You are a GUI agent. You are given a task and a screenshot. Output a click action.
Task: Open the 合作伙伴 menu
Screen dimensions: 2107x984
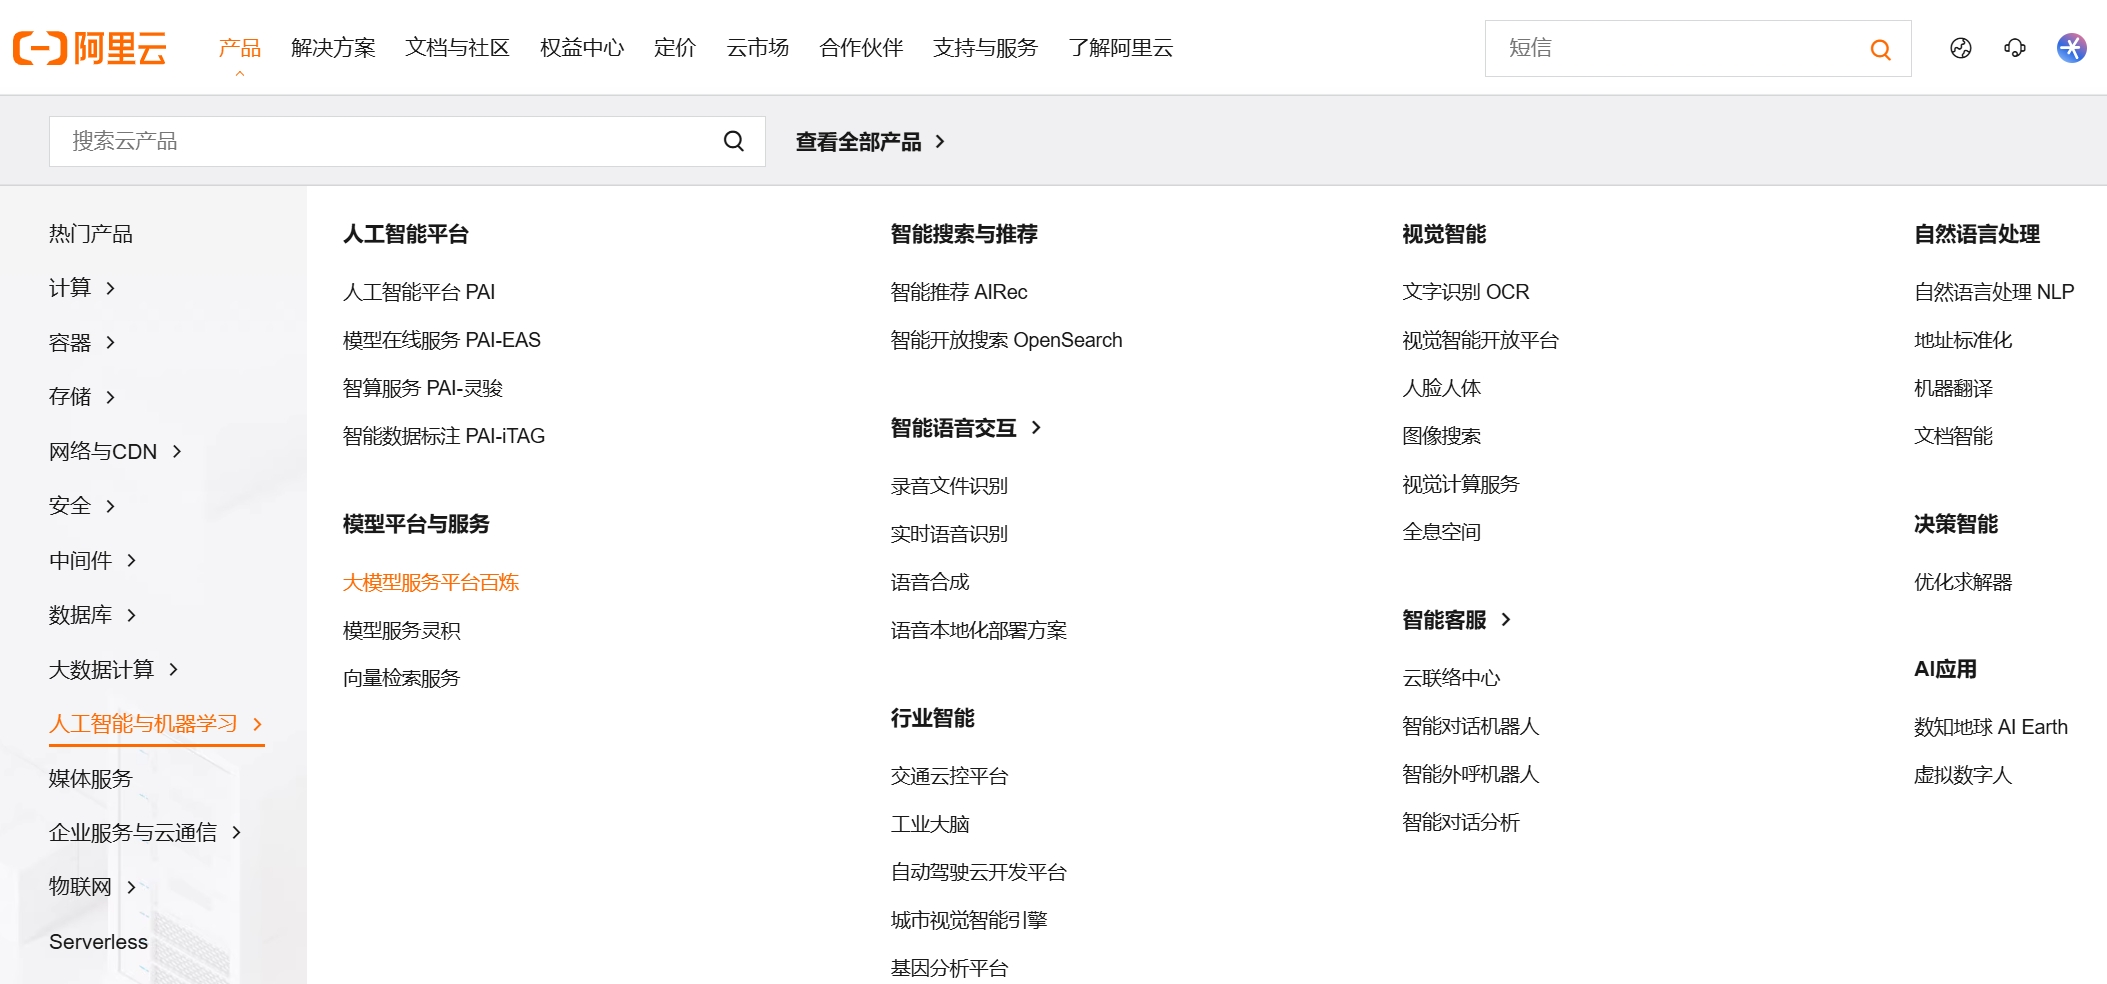pyautogui.click(x=861, y=48)
